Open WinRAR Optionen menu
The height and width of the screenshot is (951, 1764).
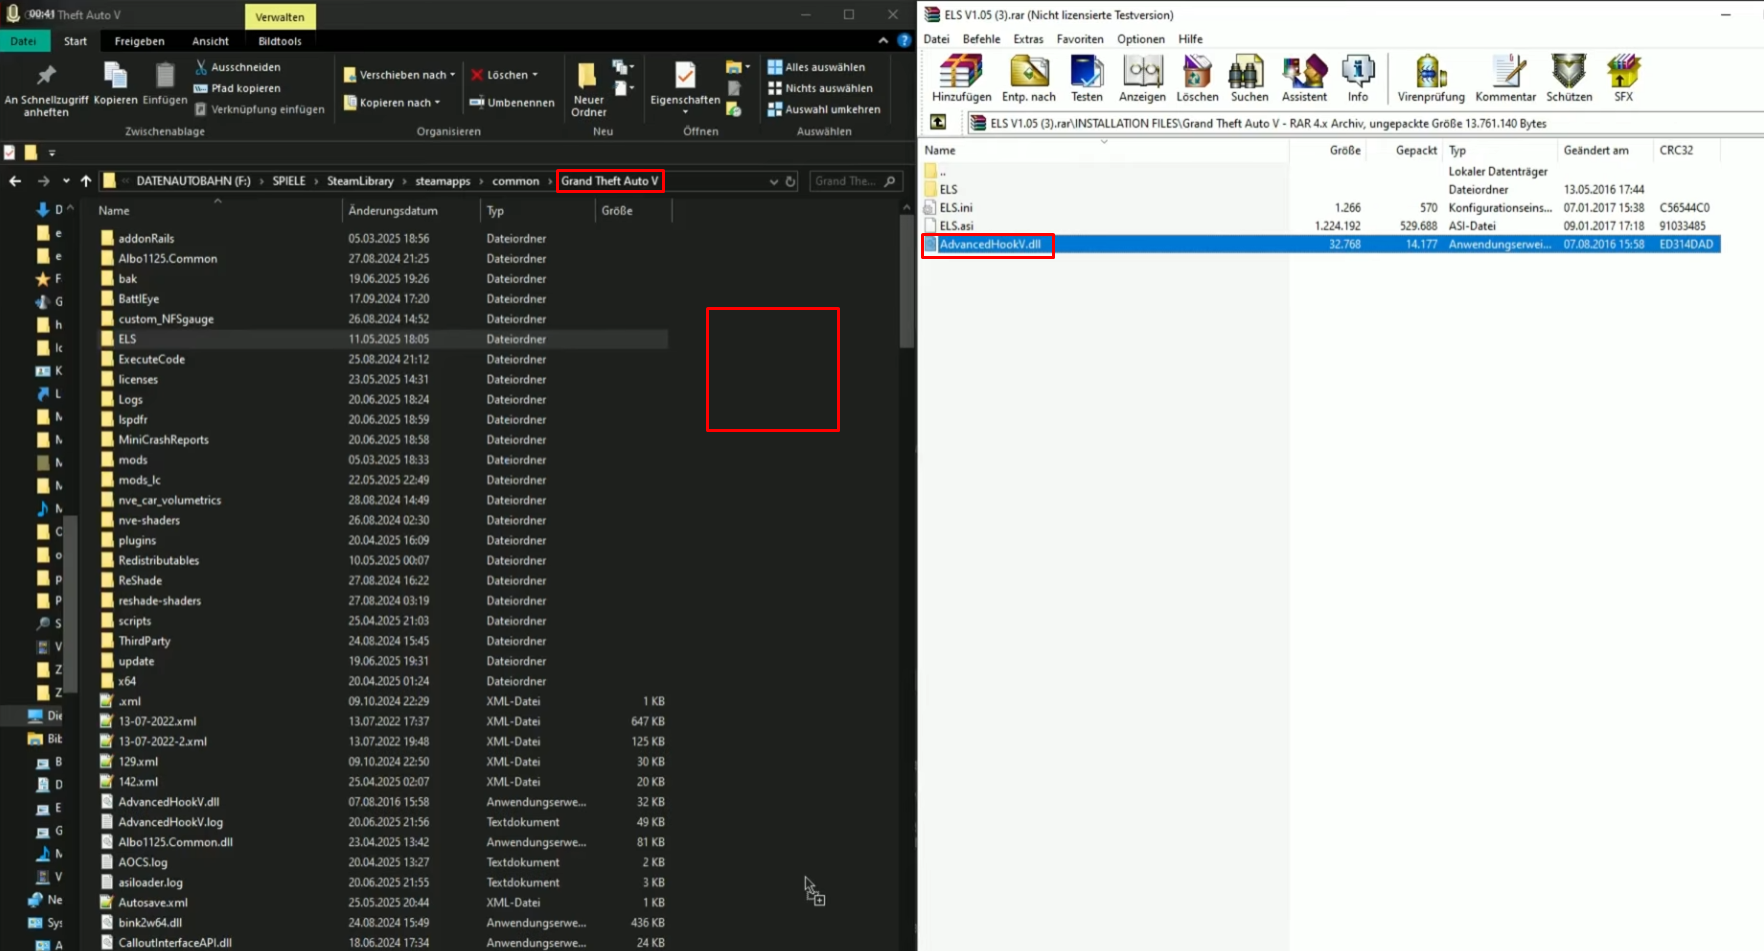(x=1141, y=39)
